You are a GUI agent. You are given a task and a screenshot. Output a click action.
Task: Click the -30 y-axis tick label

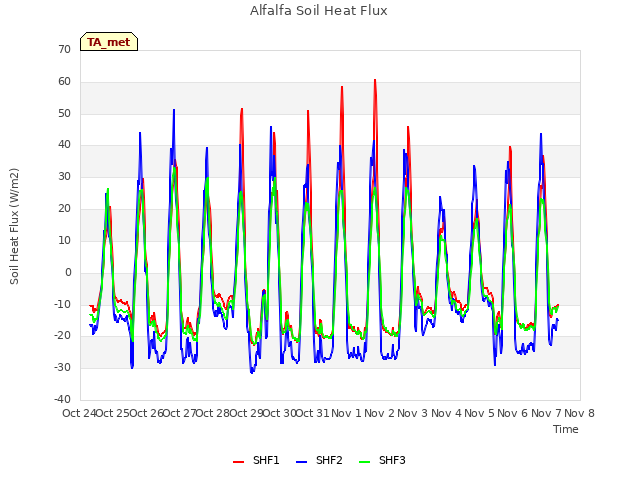[x=62, y=368]
